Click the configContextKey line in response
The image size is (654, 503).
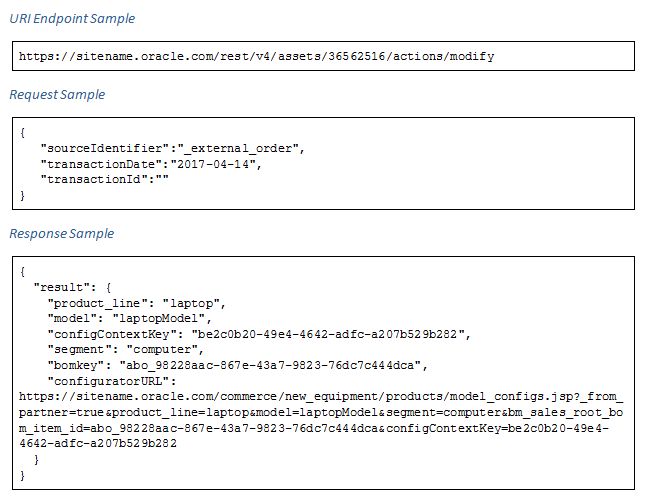(x=258, y=334)
